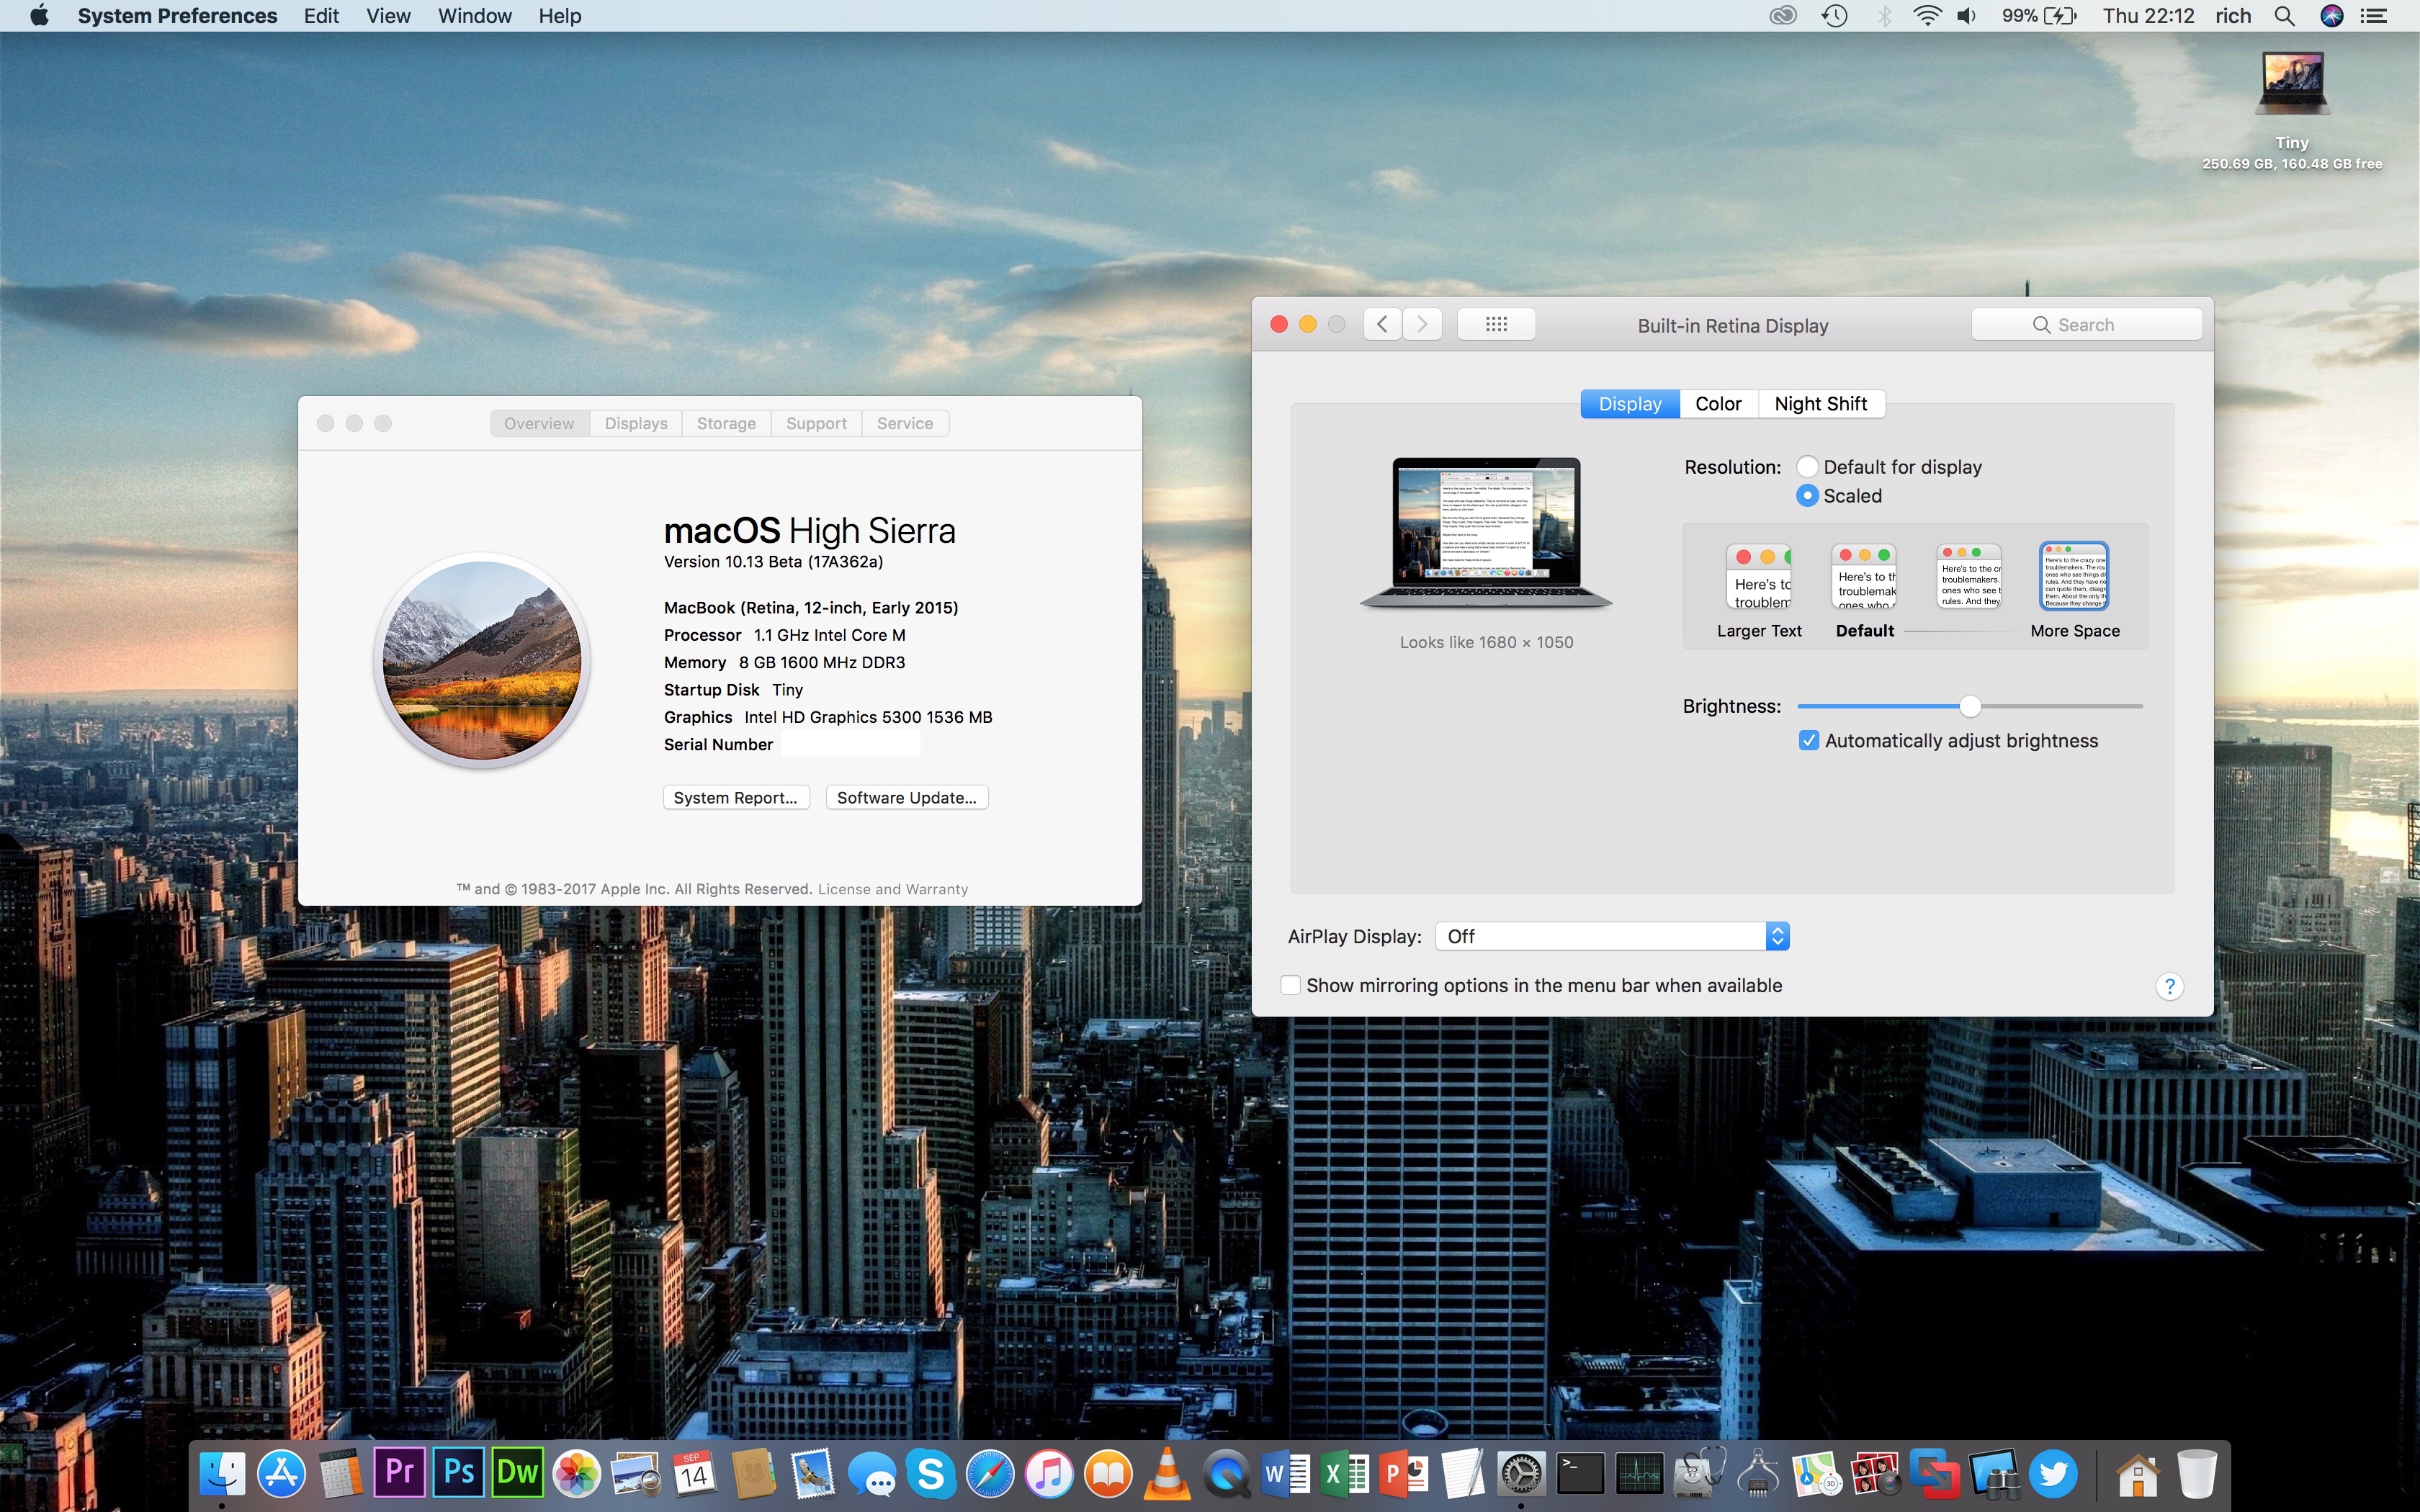The image size is (2420, 1512).
Task: Open Window menu
Action: (474, 16)
